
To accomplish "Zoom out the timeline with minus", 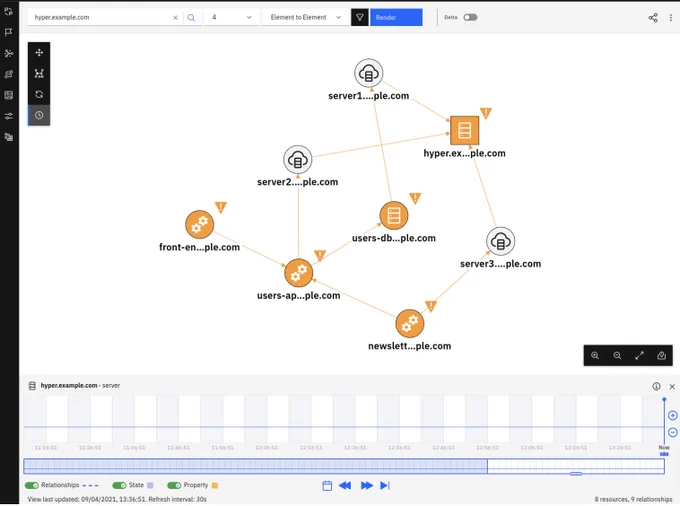I will 673,432.
